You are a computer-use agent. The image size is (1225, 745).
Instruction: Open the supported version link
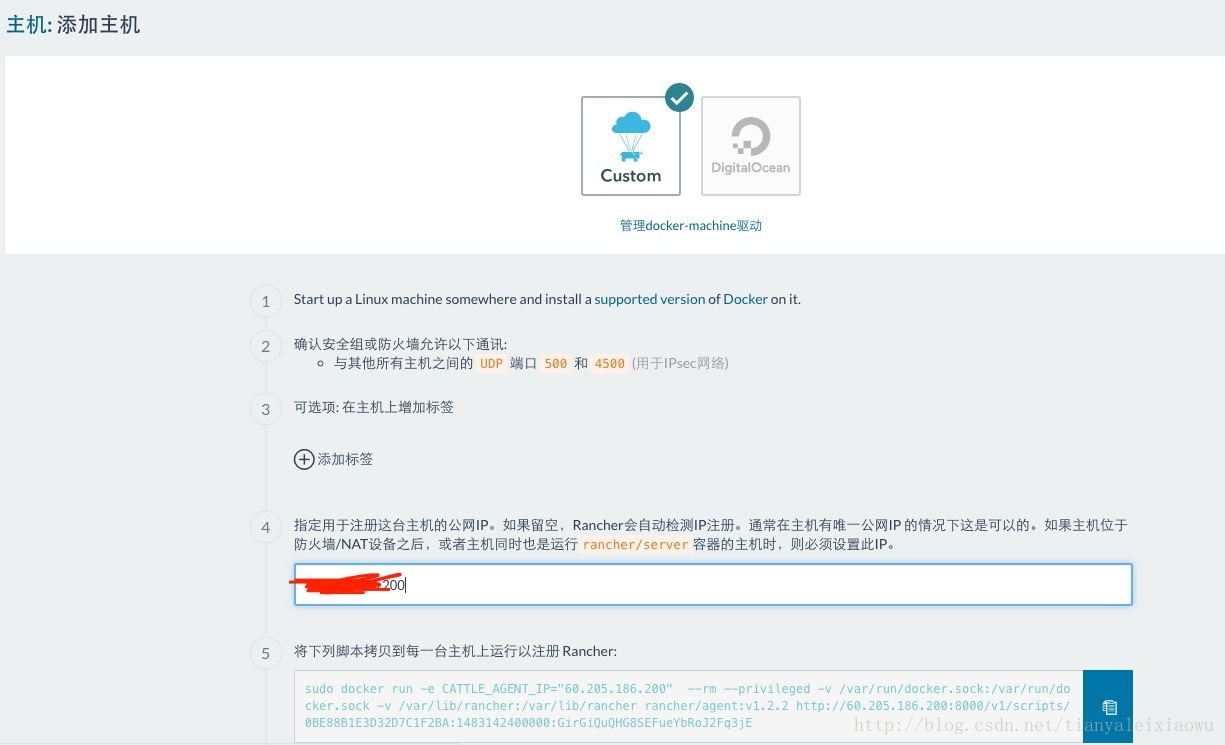coord(650,299)
